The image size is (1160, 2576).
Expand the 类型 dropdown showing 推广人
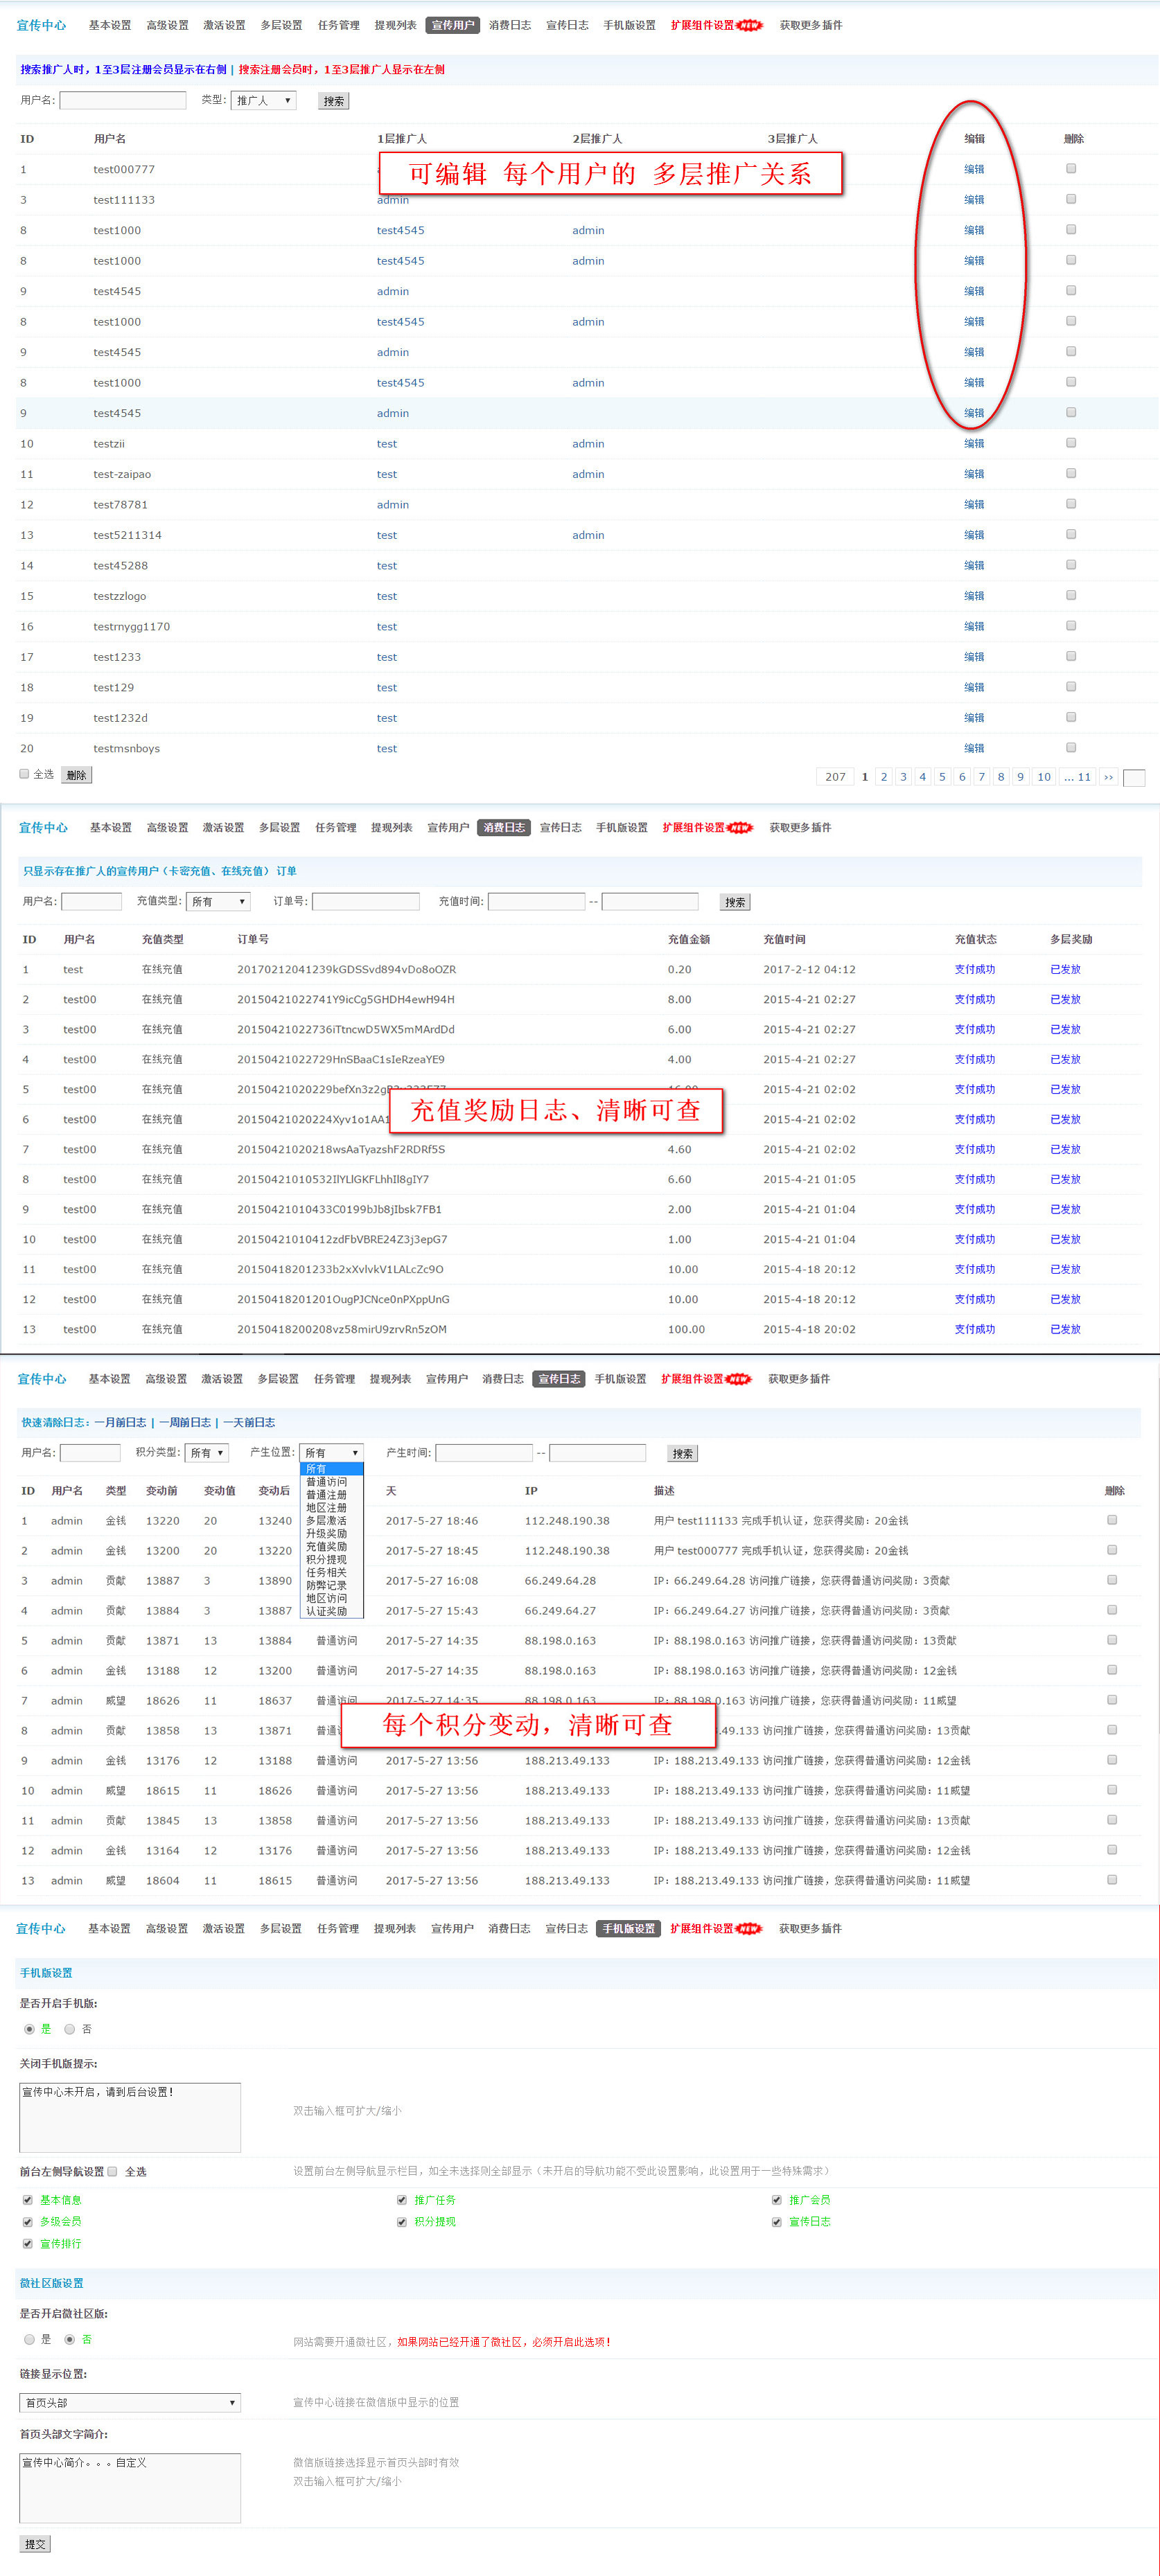[263, 100]
